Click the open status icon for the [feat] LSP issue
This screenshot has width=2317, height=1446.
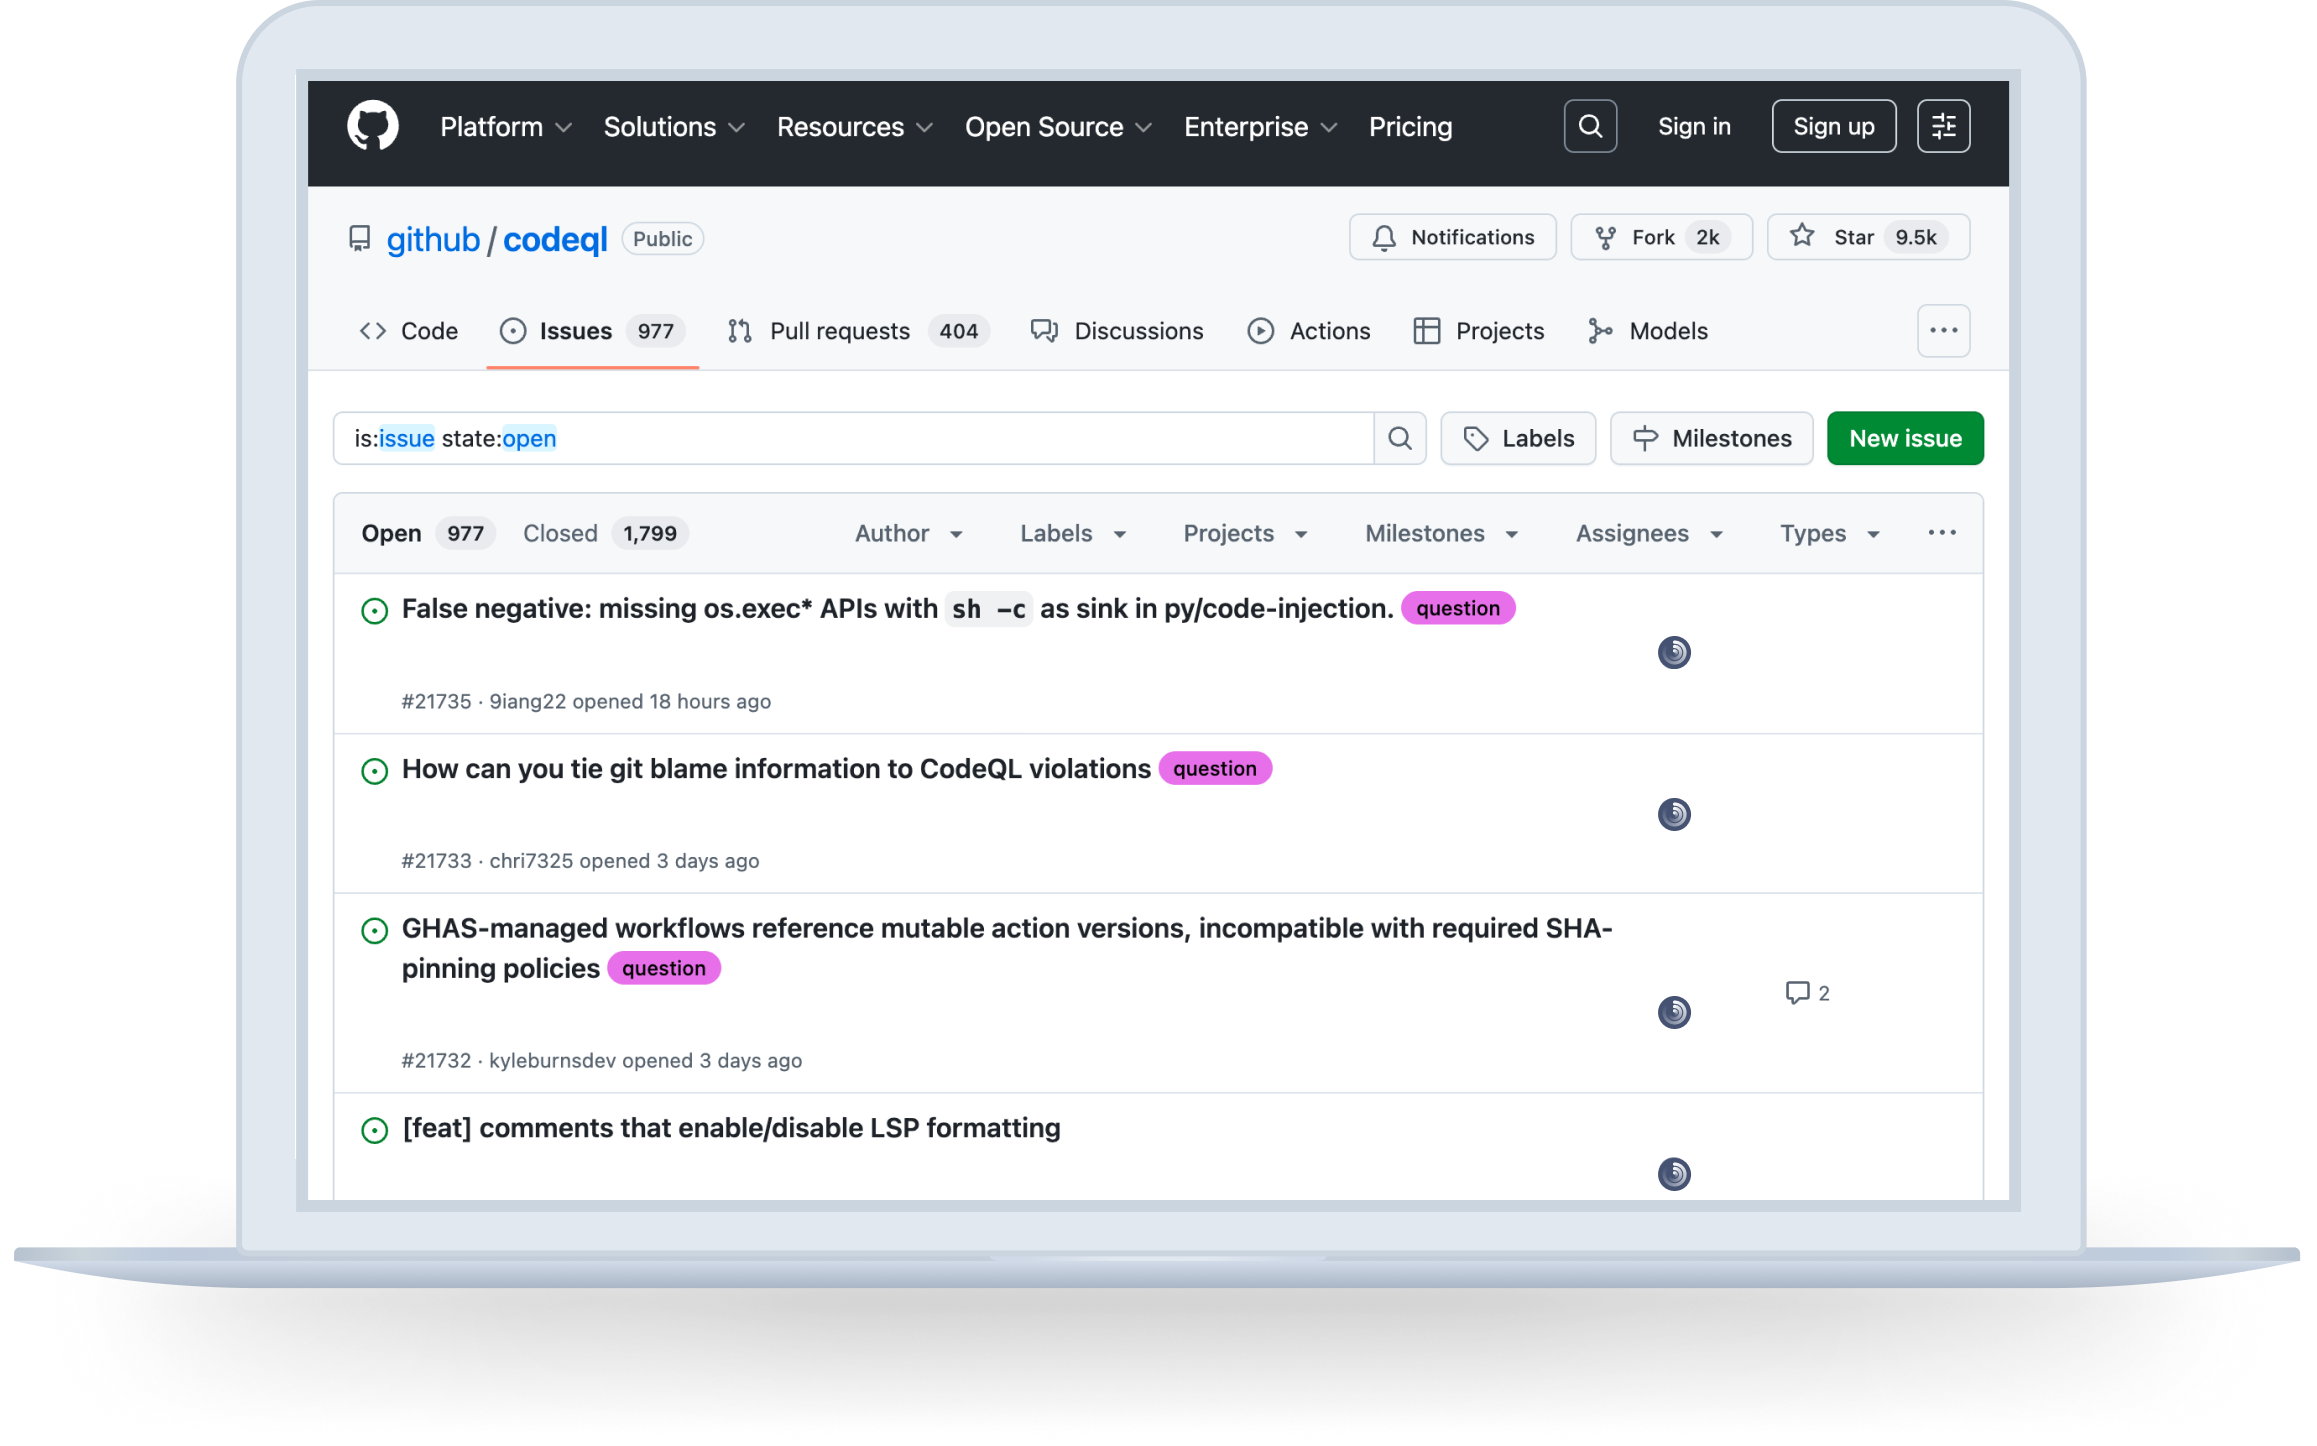(374, 1130)
